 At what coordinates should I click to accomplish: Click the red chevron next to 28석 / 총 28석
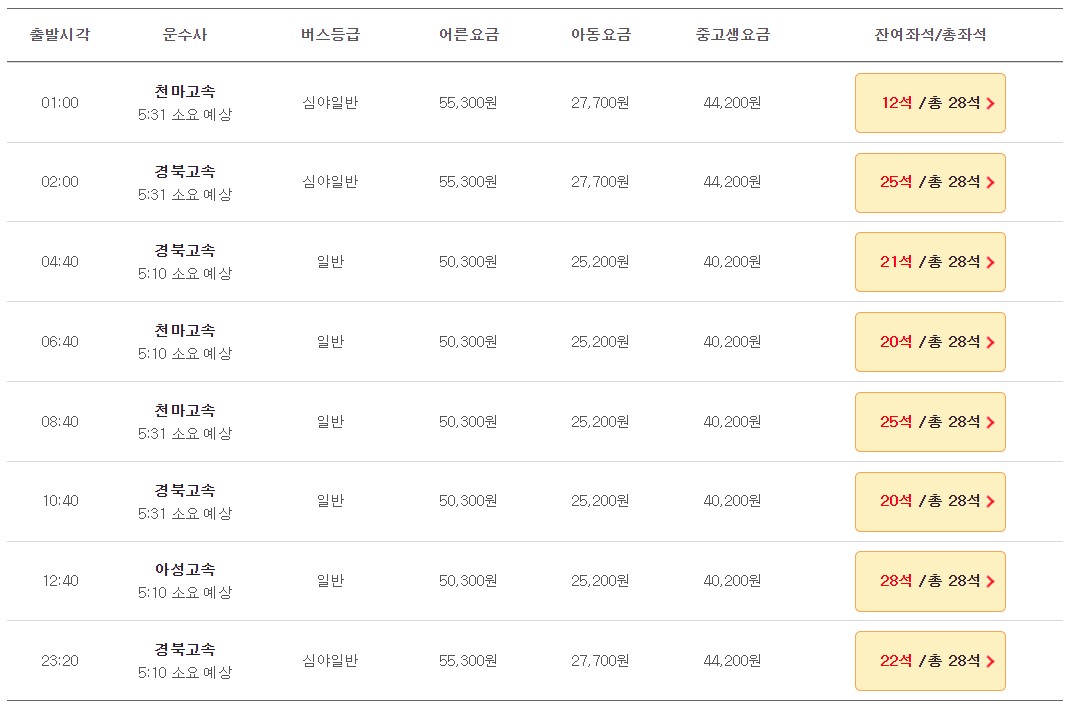pyautogui.click(x=990, y=581)
